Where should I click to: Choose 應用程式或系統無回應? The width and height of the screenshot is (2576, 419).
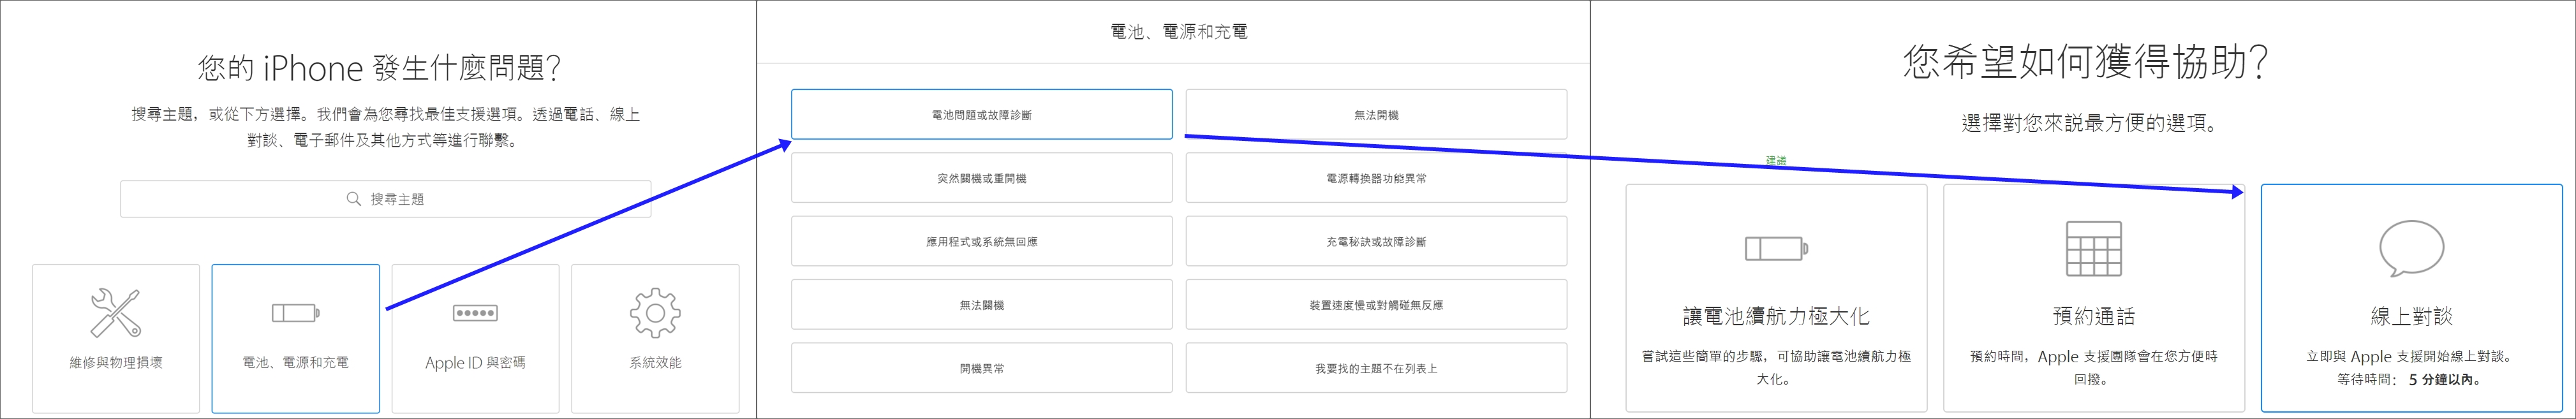[982, 241]
